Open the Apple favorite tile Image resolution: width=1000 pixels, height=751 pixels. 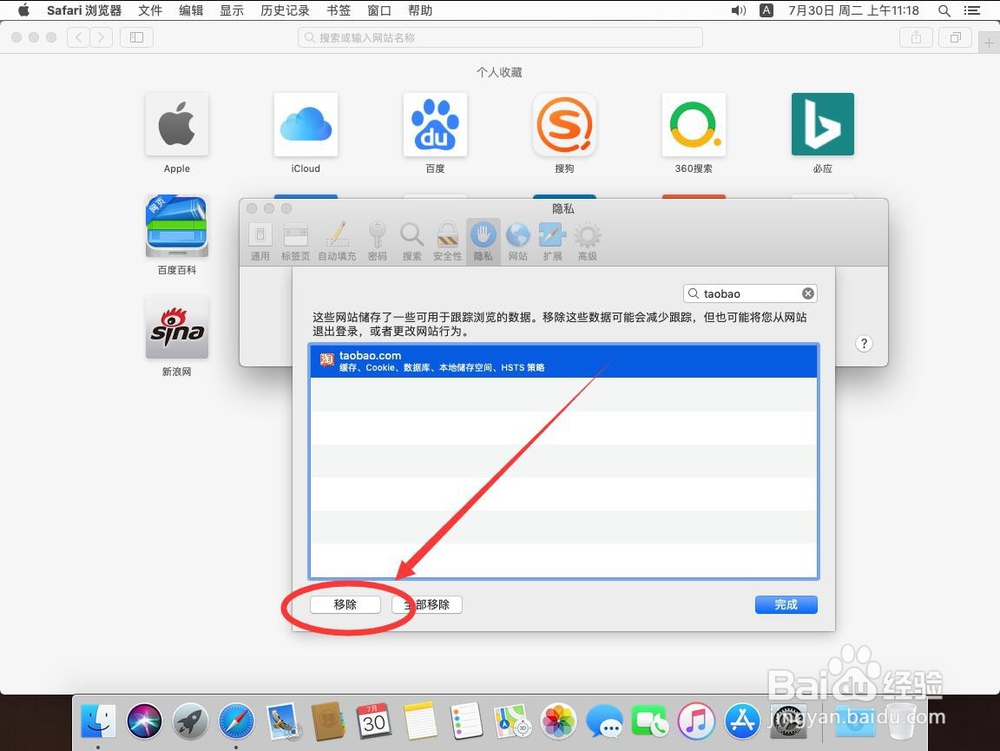coord(177,124)
